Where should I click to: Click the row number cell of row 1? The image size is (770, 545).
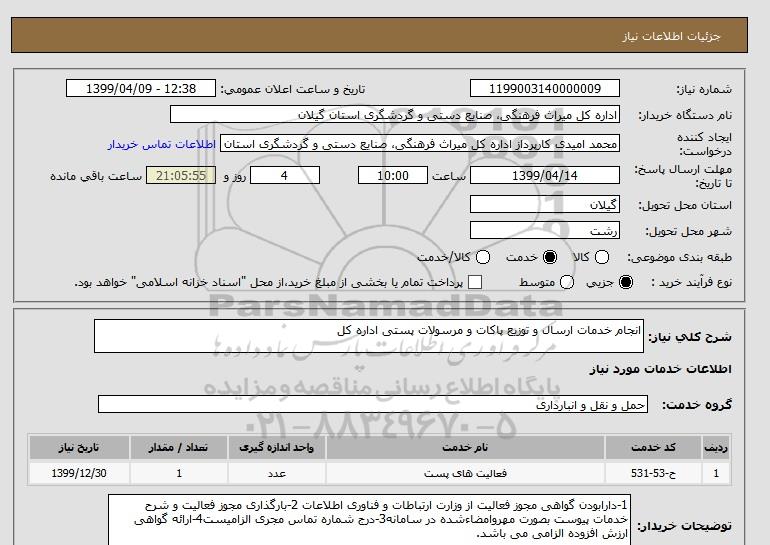click(716, 473)
